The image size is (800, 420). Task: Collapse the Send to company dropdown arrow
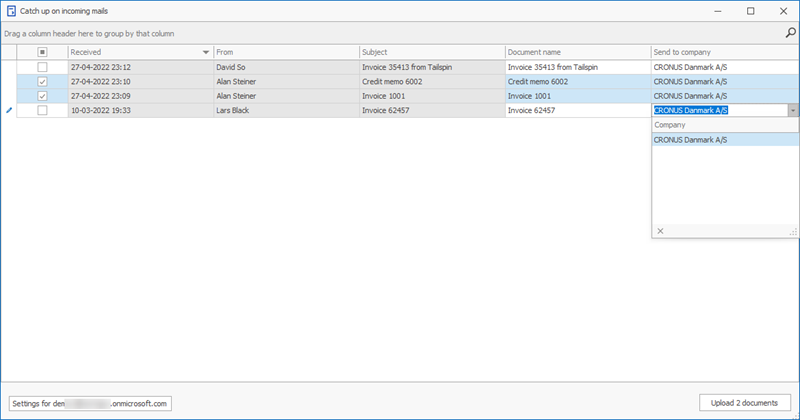tap(792, 111)
